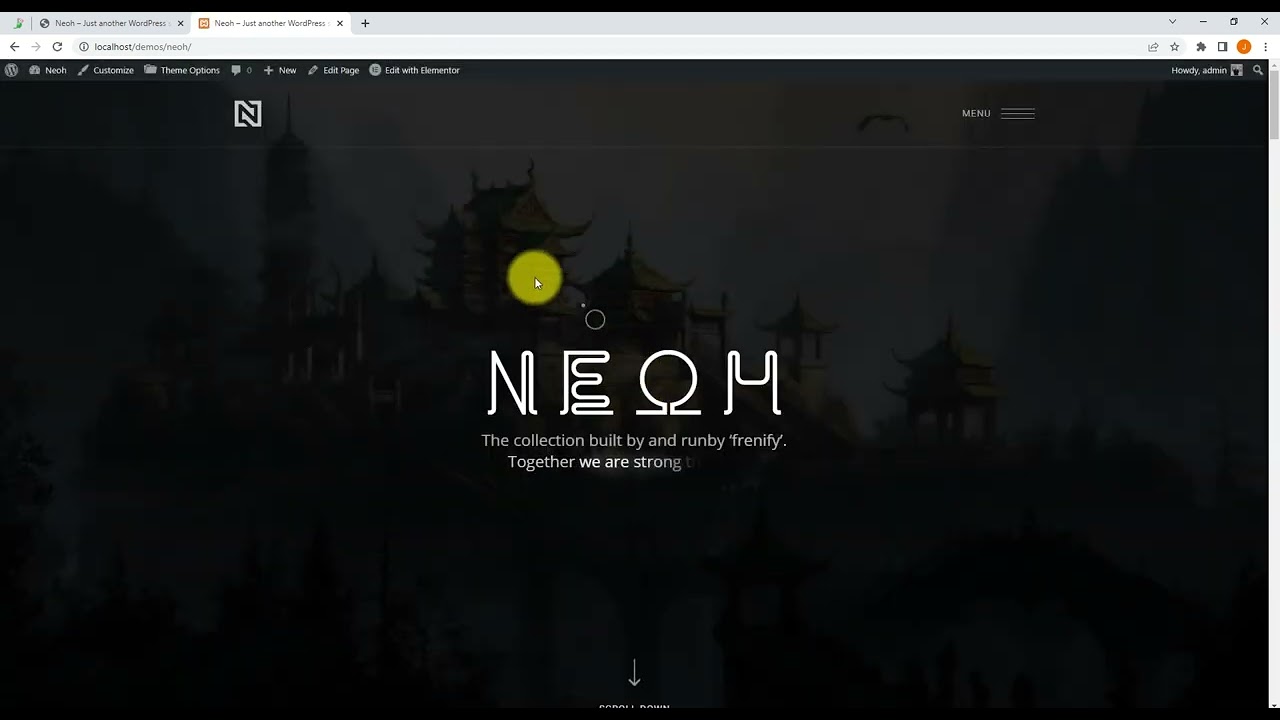Click the page vertical scrollbar thumb

pos(1273,103)
